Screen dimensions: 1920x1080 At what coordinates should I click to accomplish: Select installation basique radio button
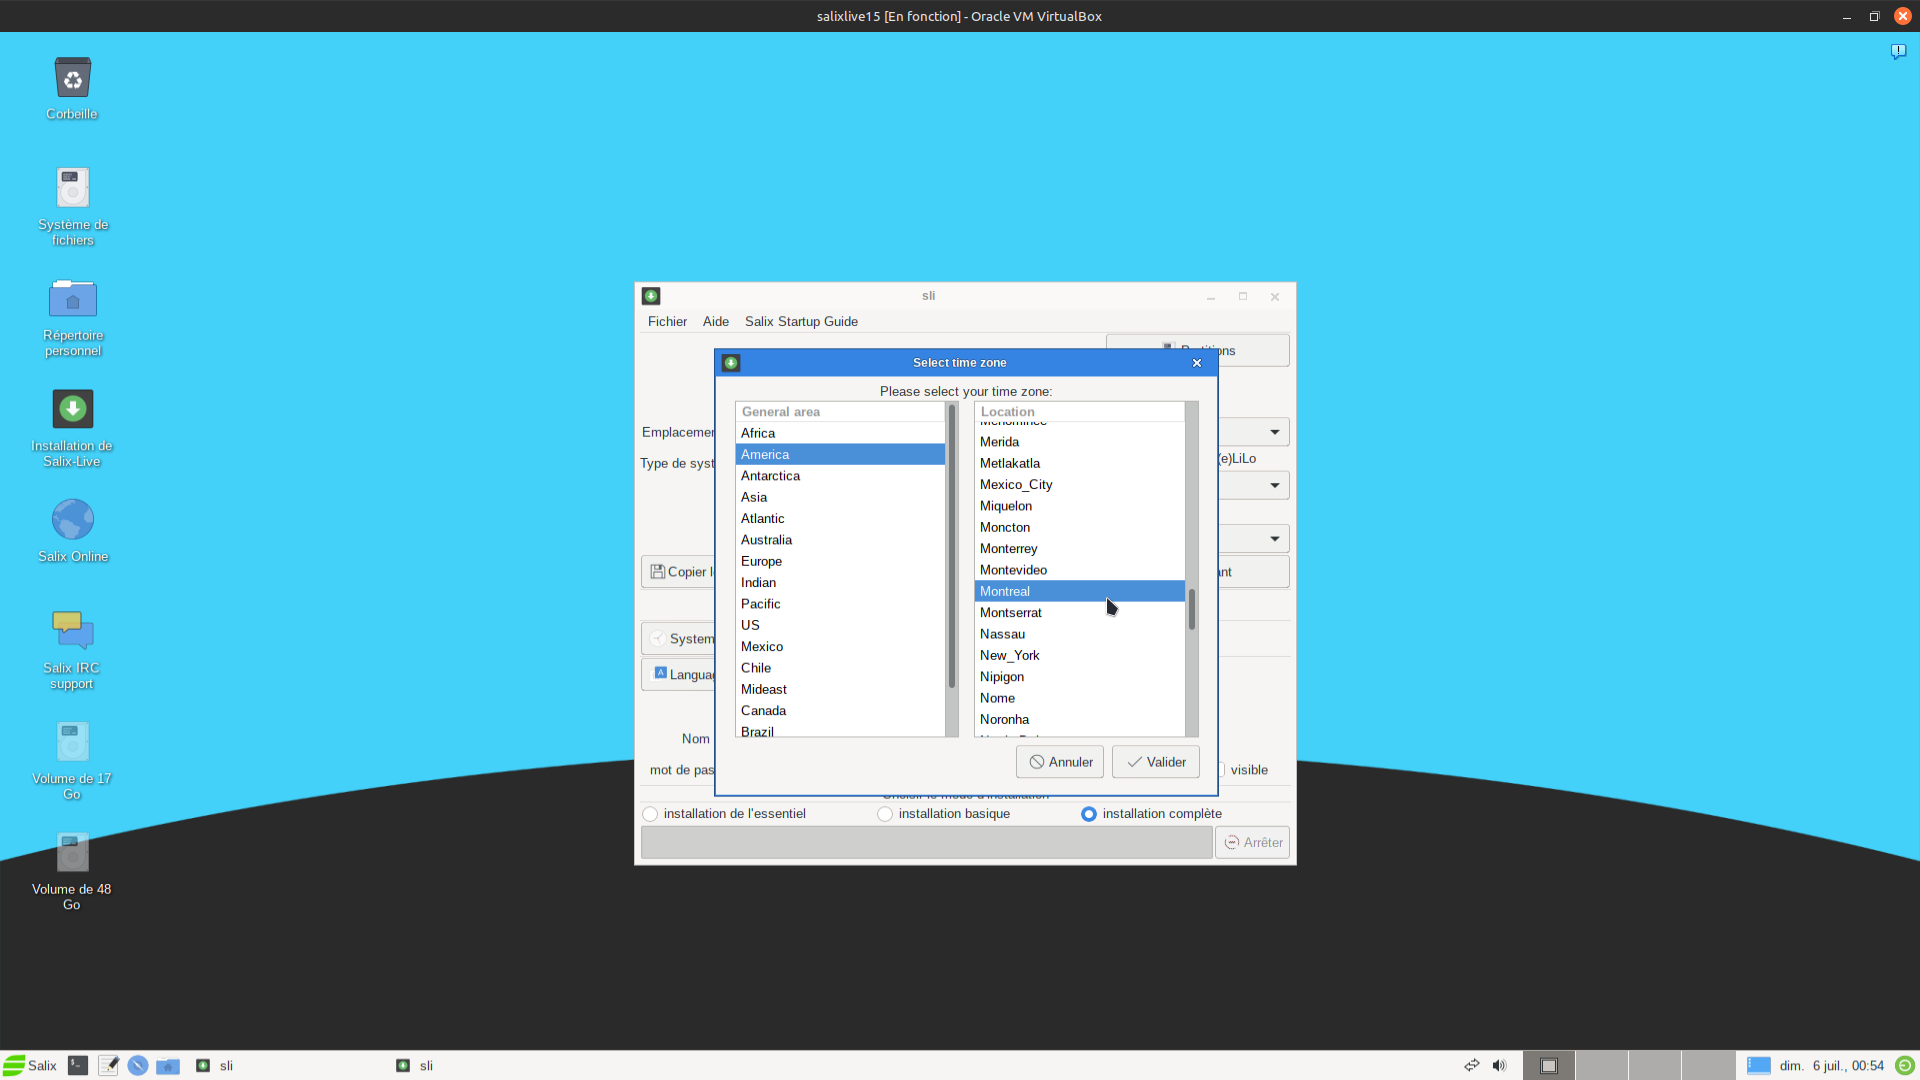(885, 814)
